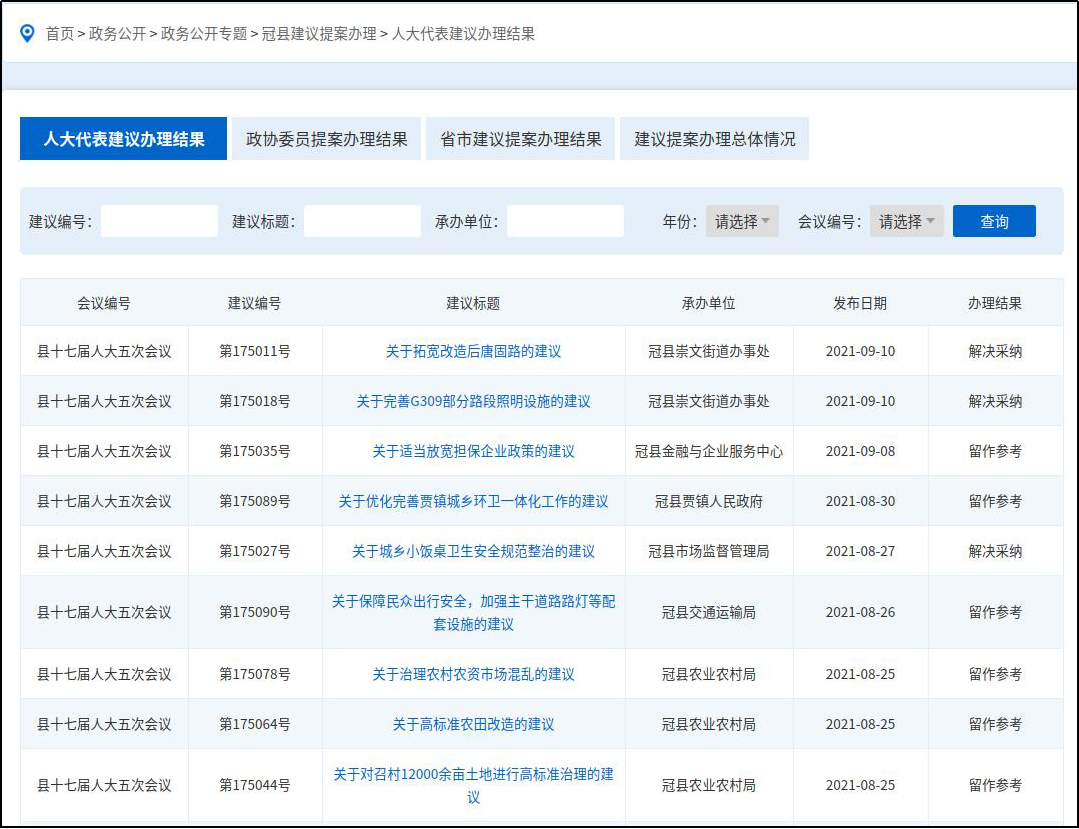
Task: Open the 会议编号 dropdown
Action: coord(906,222)
